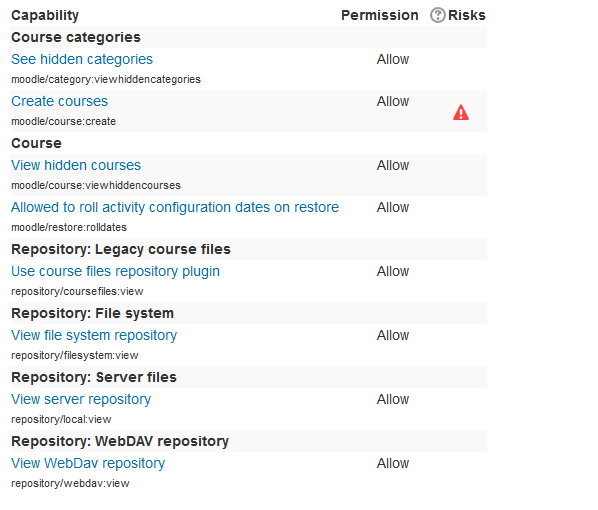The height and width of the screenshot is (510, 598).
Task: Open View file system repository link
Action: point(94,336)
